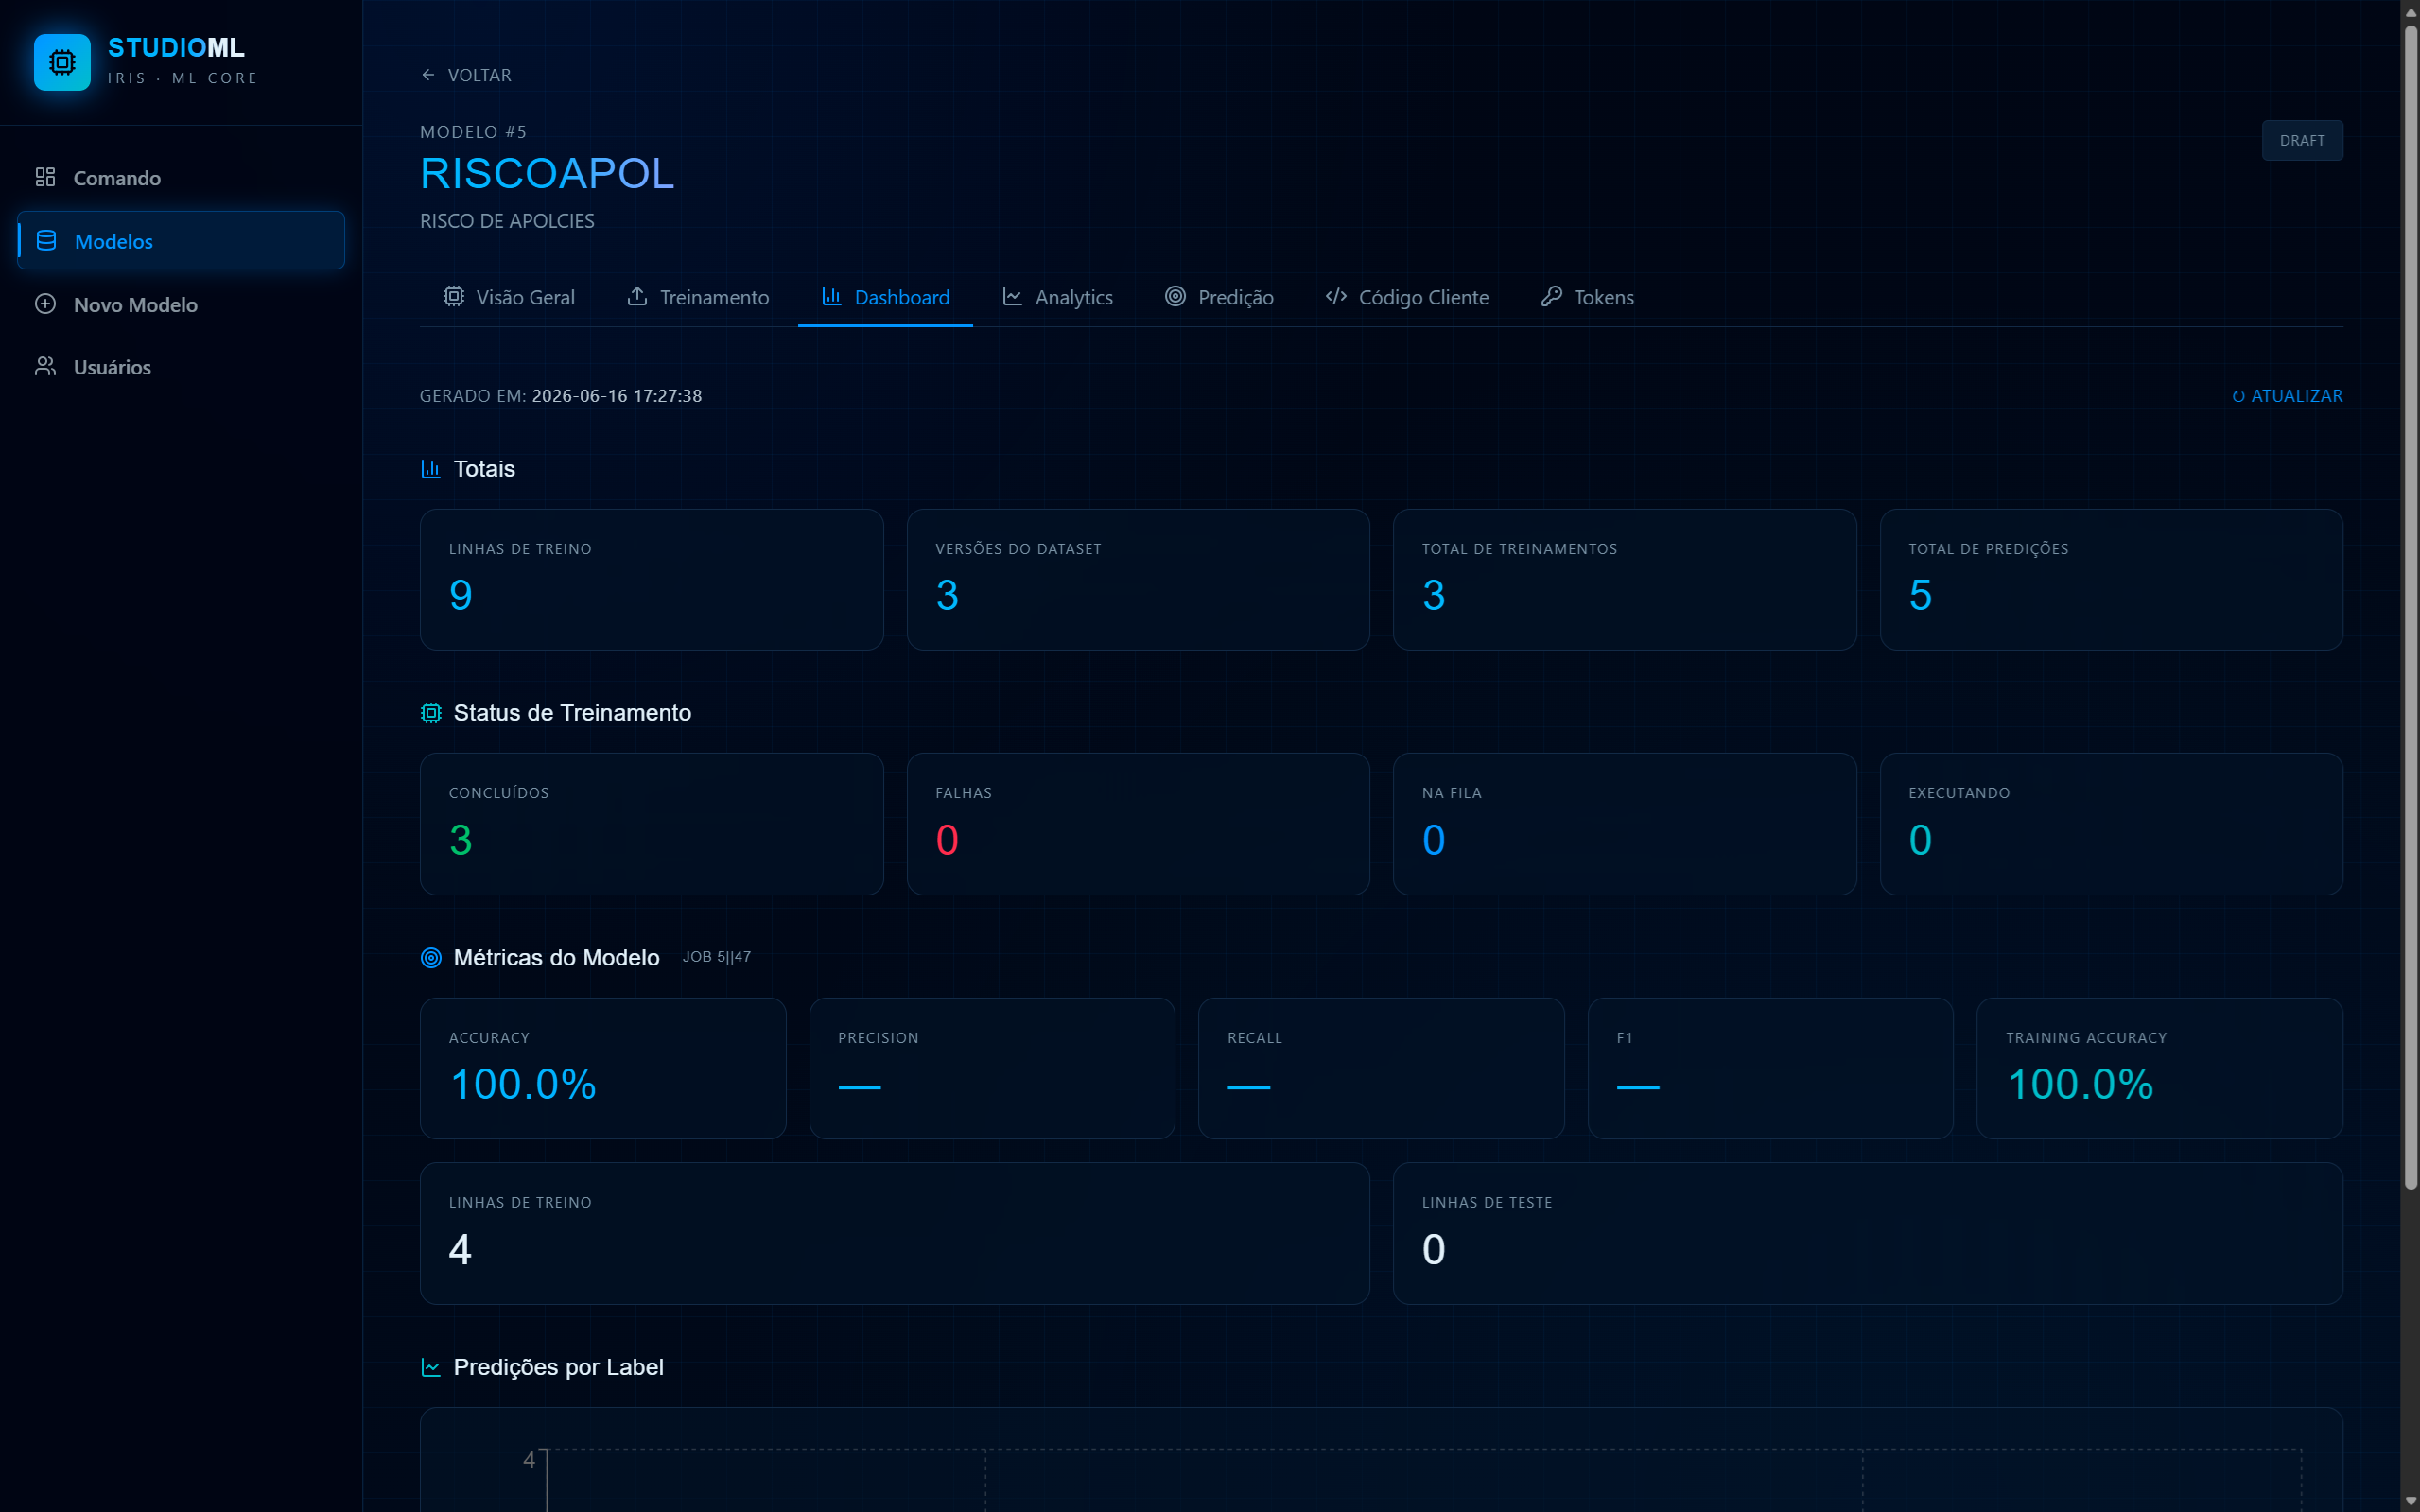Open the Analytics tab
Viewport: 2420px width, 1512px height.
click(x=1057, y=297)
